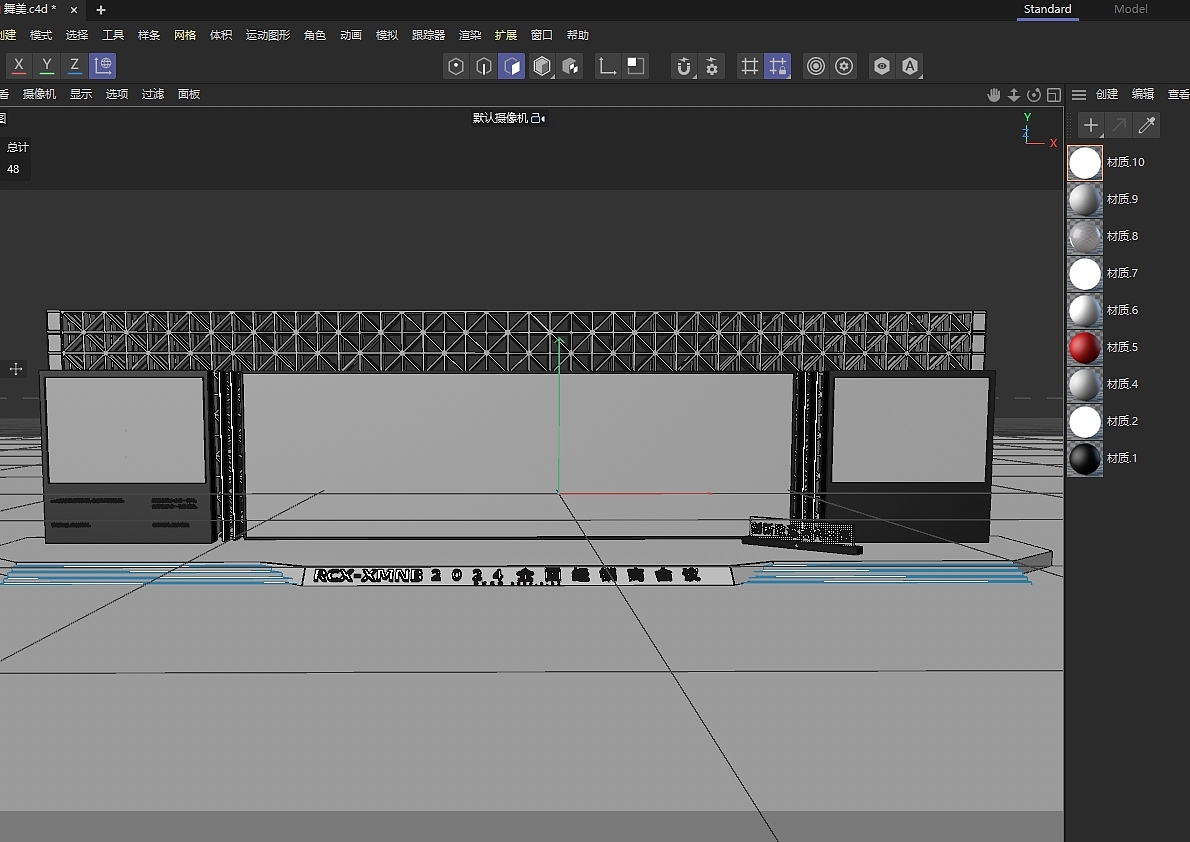Select the 材质.1 black material thumbnail
Image resolution: width=1190 pixels, height=842 pixels.
coord(1085,458)
